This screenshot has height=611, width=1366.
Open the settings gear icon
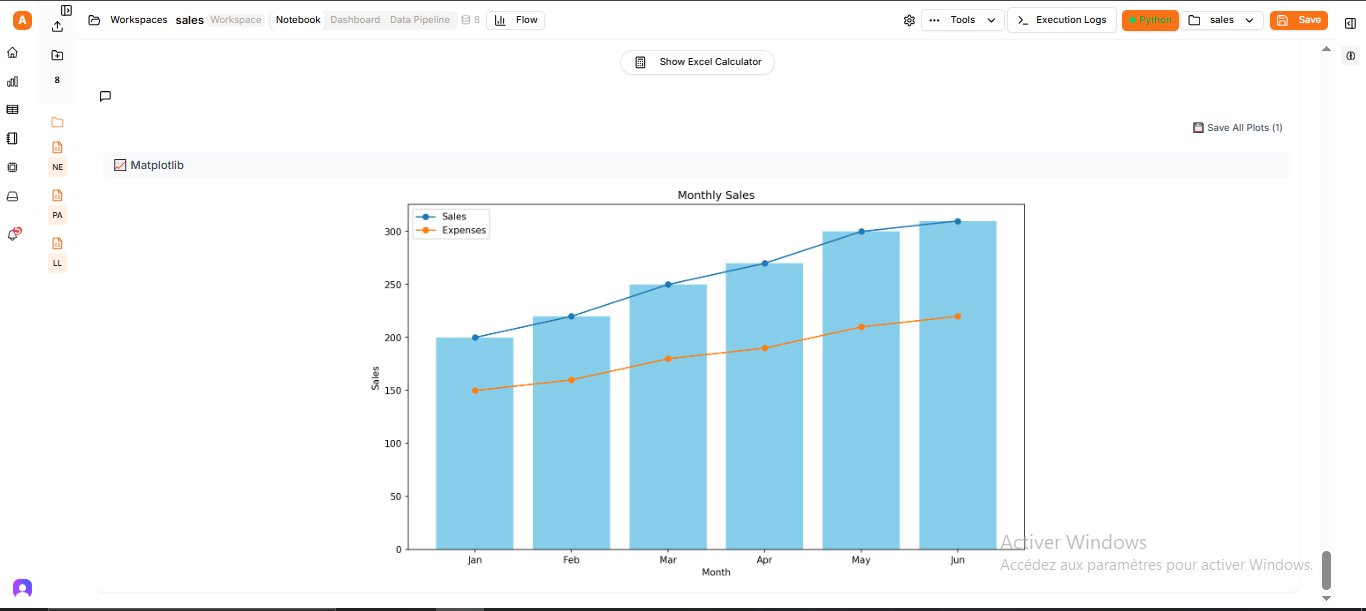click(x=909, y=20)
